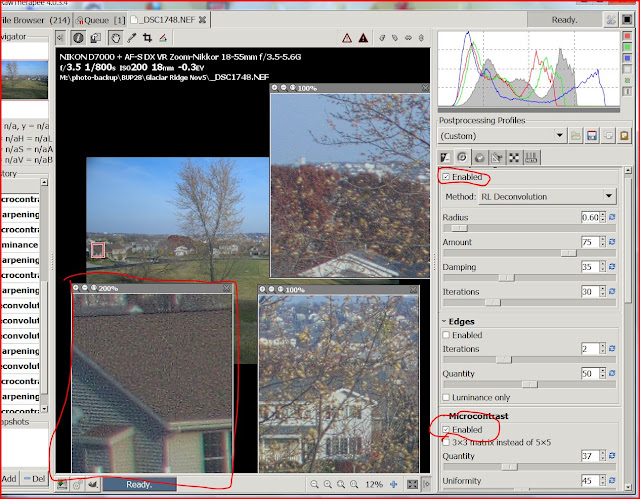Copy the profile to clipboard

click(x=608, y=135)
